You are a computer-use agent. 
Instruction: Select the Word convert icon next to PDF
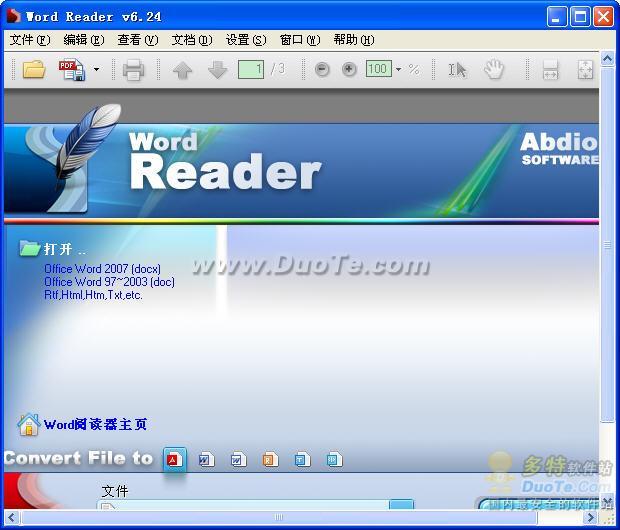coord(206,460)
